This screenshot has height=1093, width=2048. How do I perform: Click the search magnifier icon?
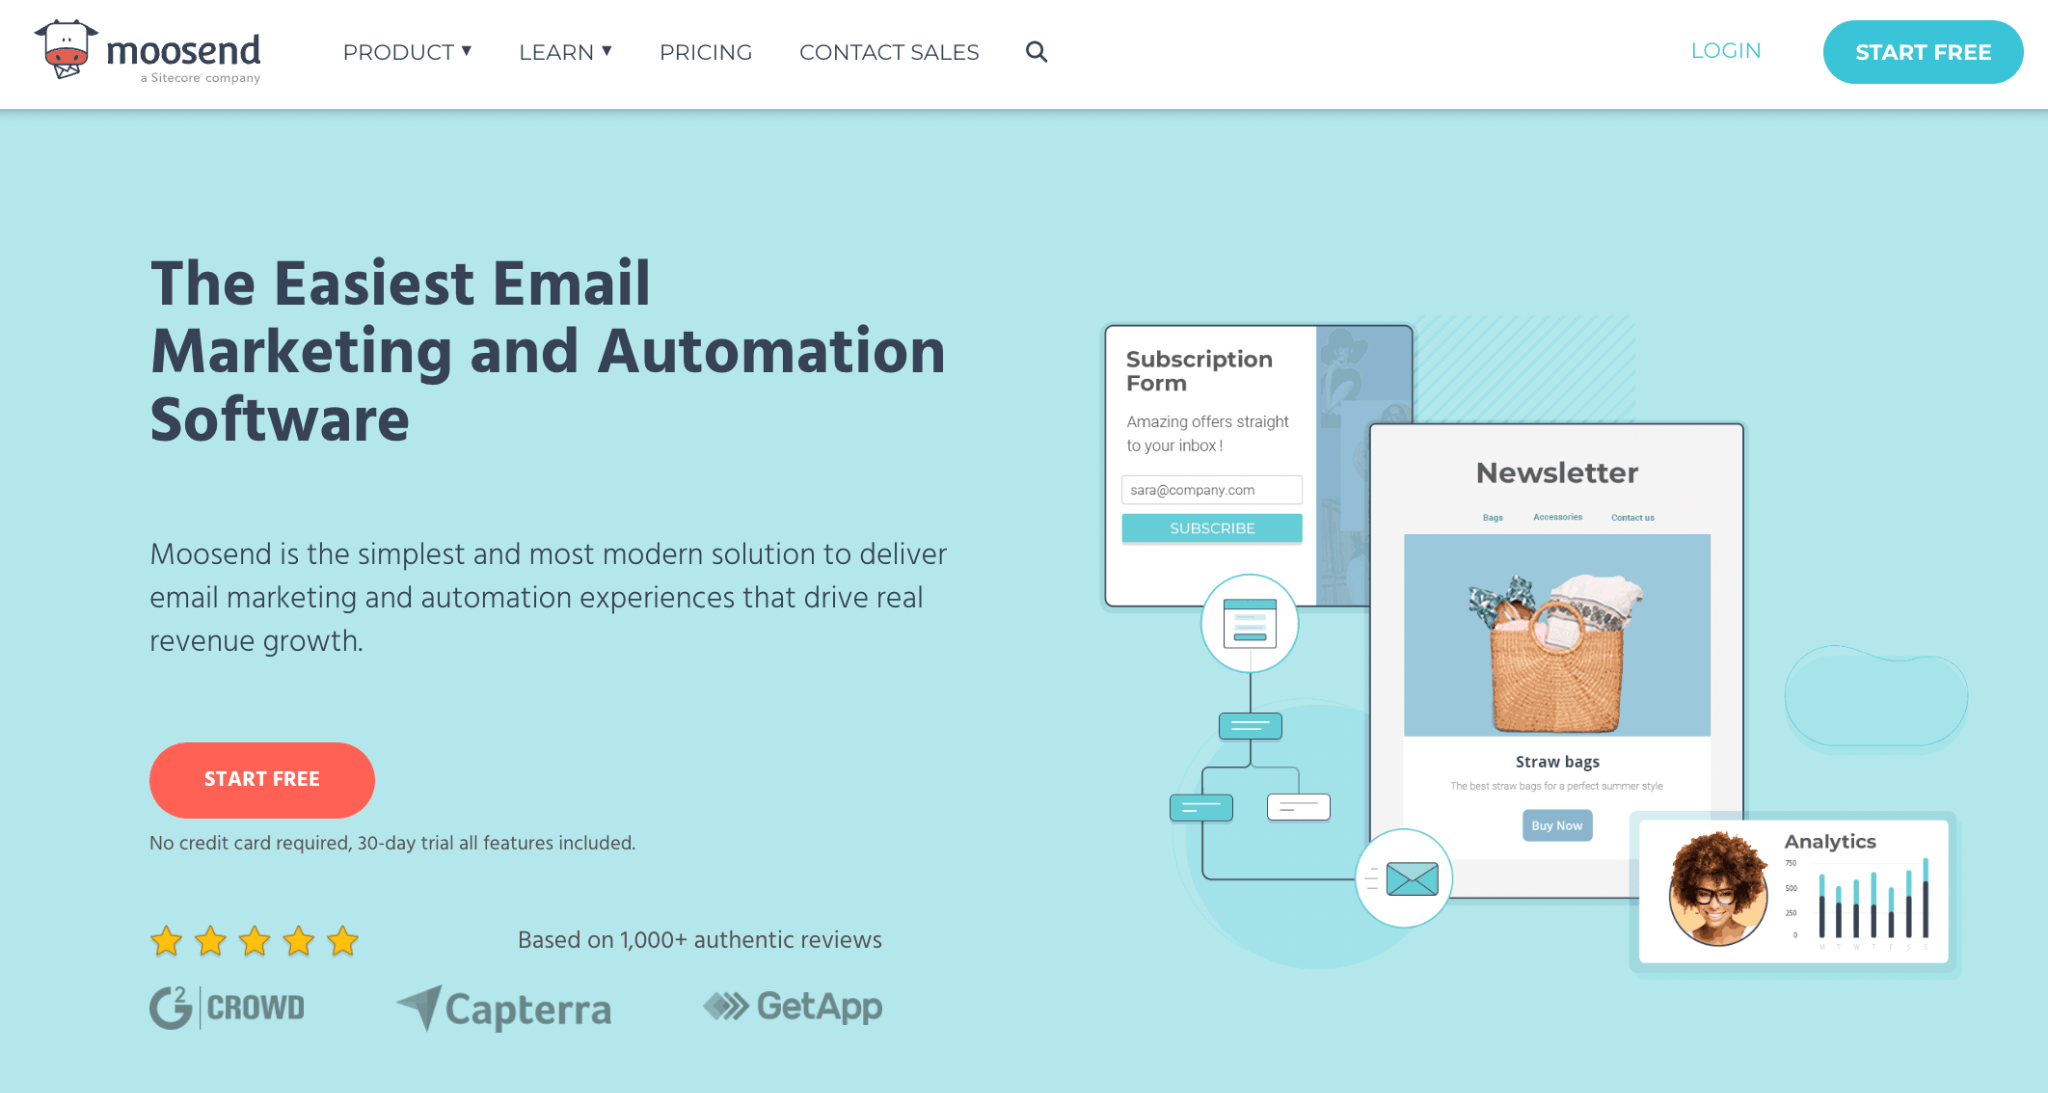point(1036,51)
